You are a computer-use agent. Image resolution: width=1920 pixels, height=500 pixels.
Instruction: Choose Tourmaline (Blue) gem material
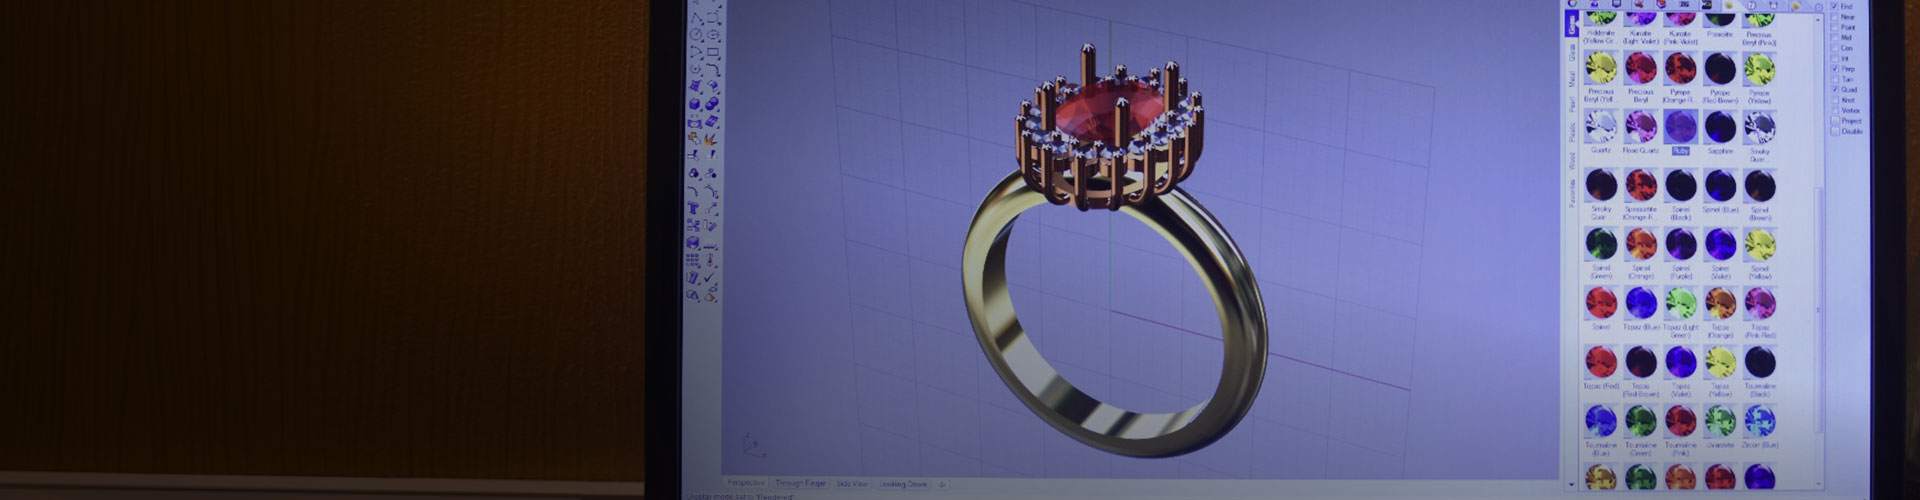(1601, 420)
